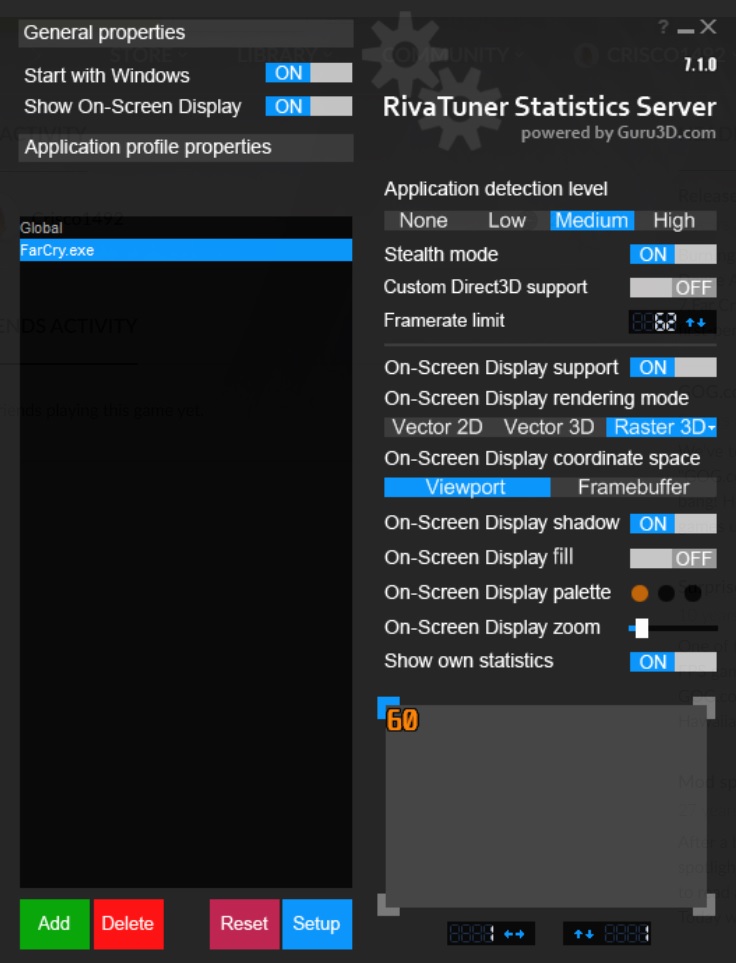736x963 pixels.
Task: Choose Vector 2D rendering mode
Action: click(437, 427)
